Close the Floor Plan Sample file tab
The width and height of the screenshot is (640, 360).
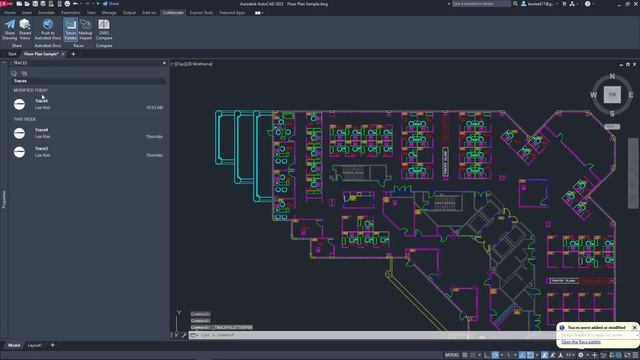point(63,54)
